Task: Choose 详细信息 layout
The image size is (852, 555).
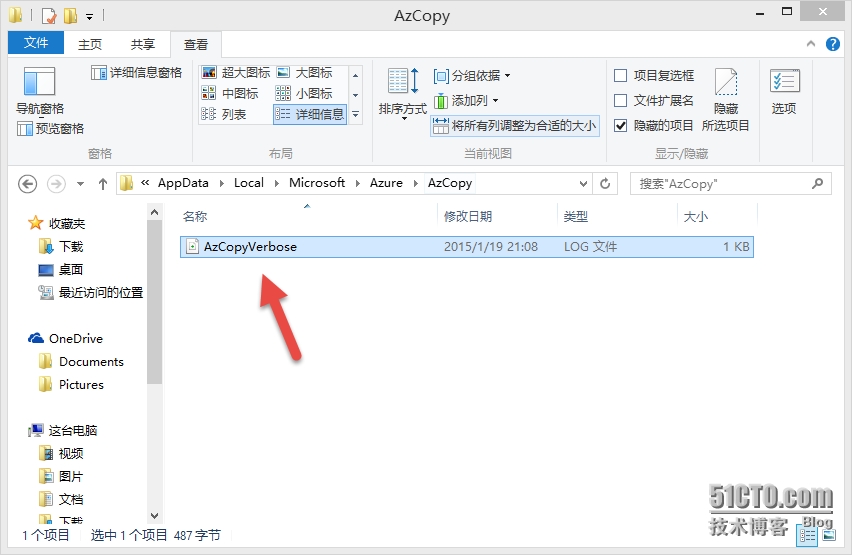Action: coord(310,114)
